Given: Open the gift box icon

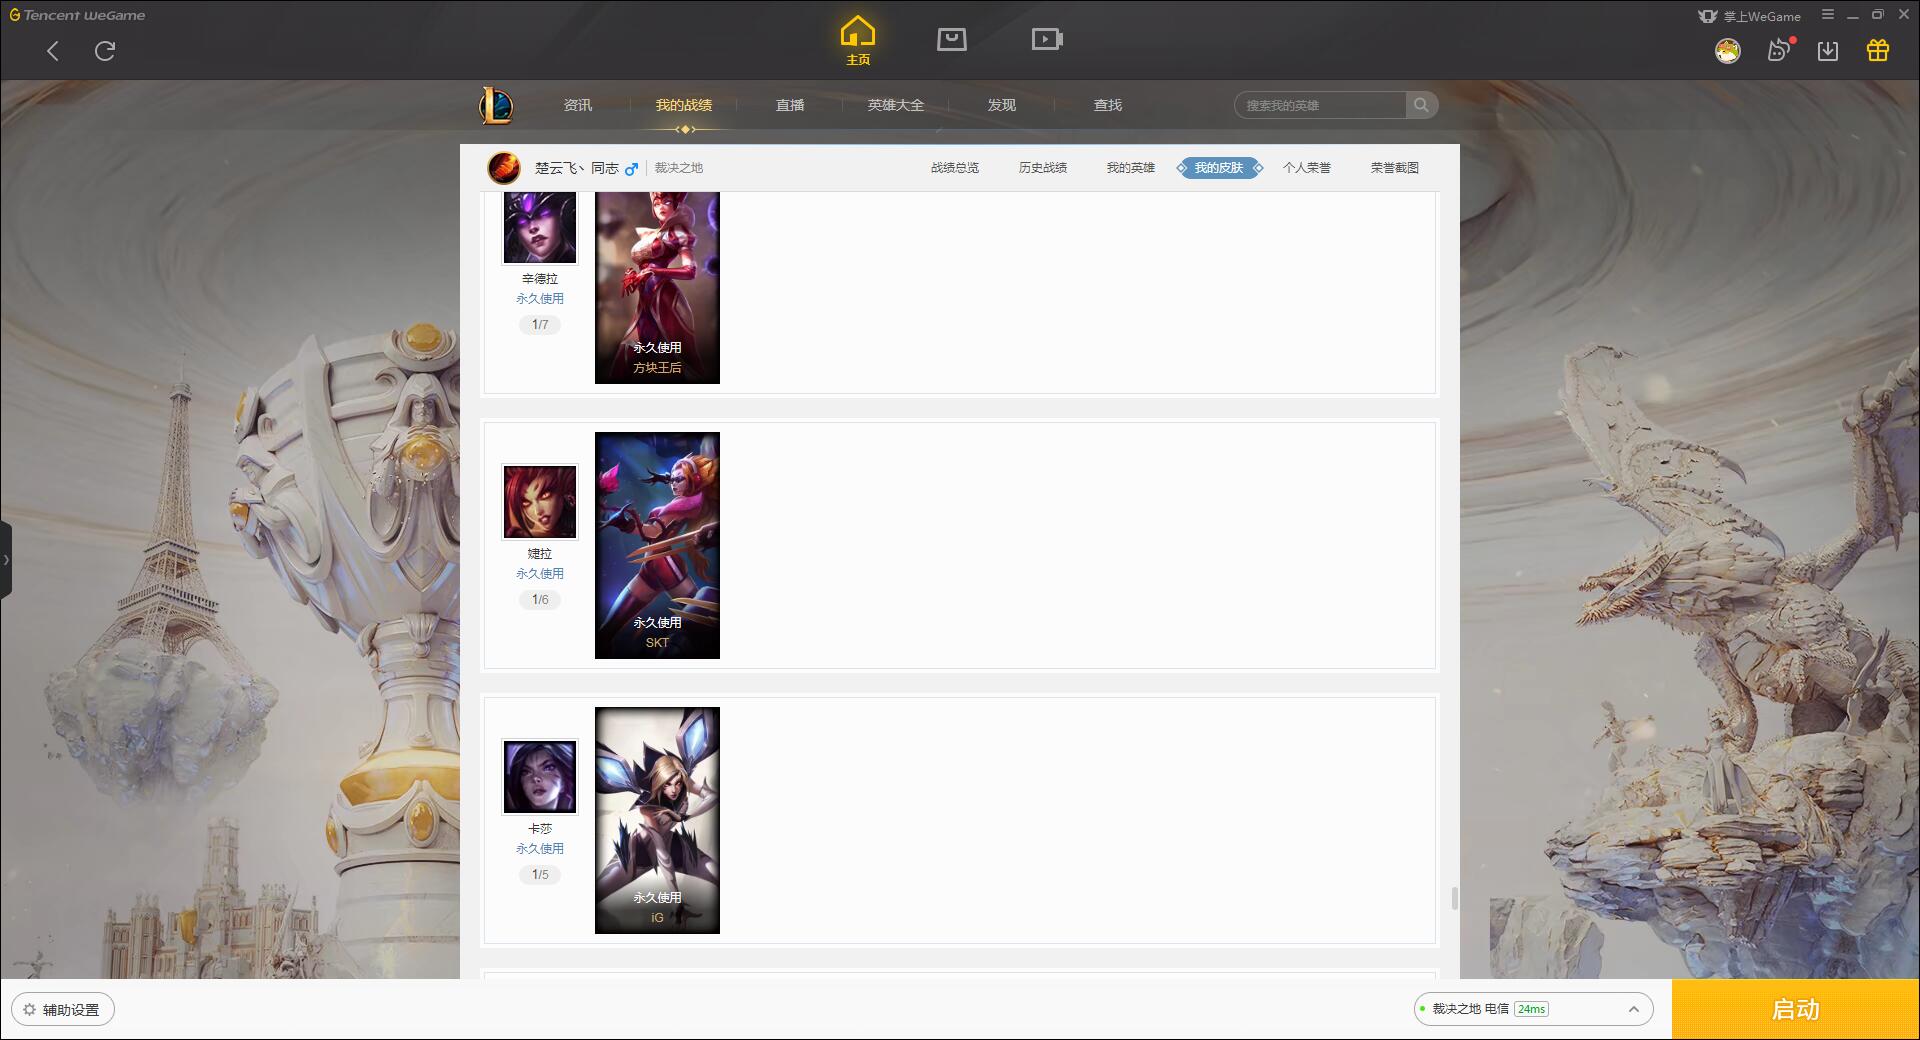Looking at the screenshot, I should coord(1878,50).
